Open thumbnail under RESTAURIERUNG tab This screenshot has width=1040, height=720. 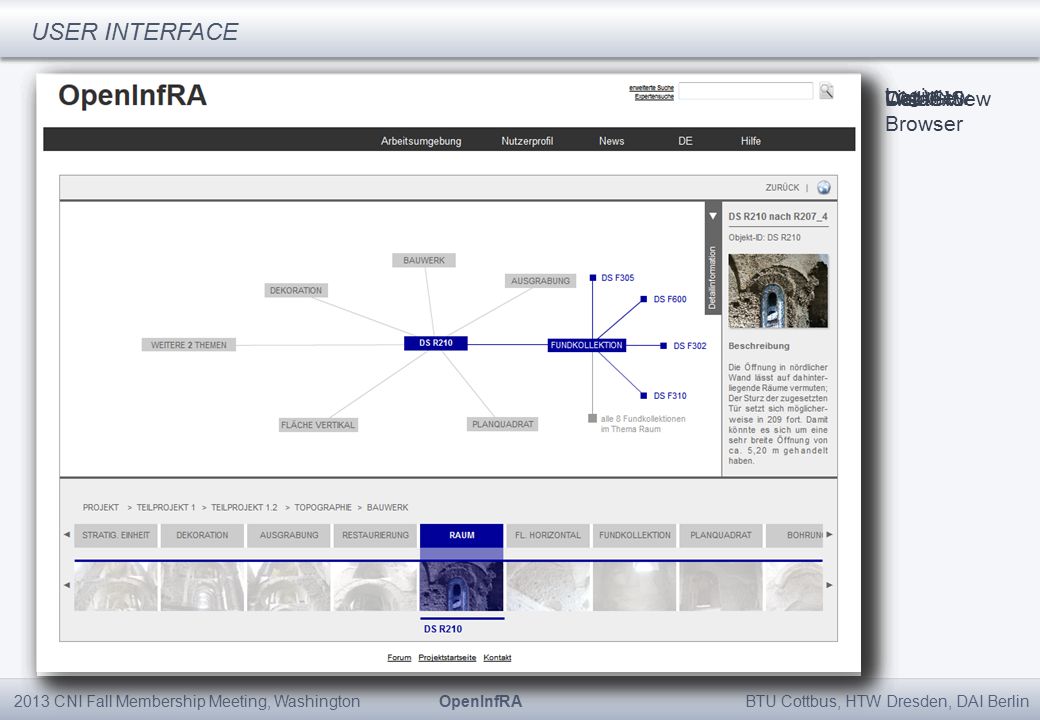(375, 587)
